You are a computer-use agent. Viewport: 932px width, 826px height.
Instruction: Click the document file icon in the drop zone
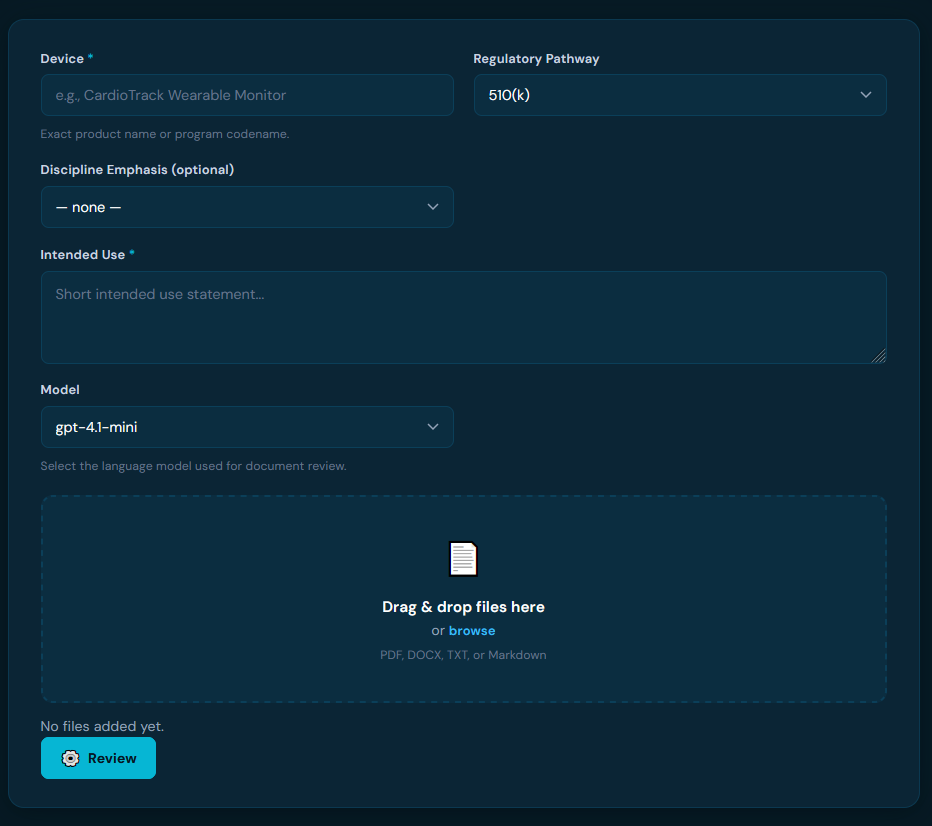[x=463, y=558]
